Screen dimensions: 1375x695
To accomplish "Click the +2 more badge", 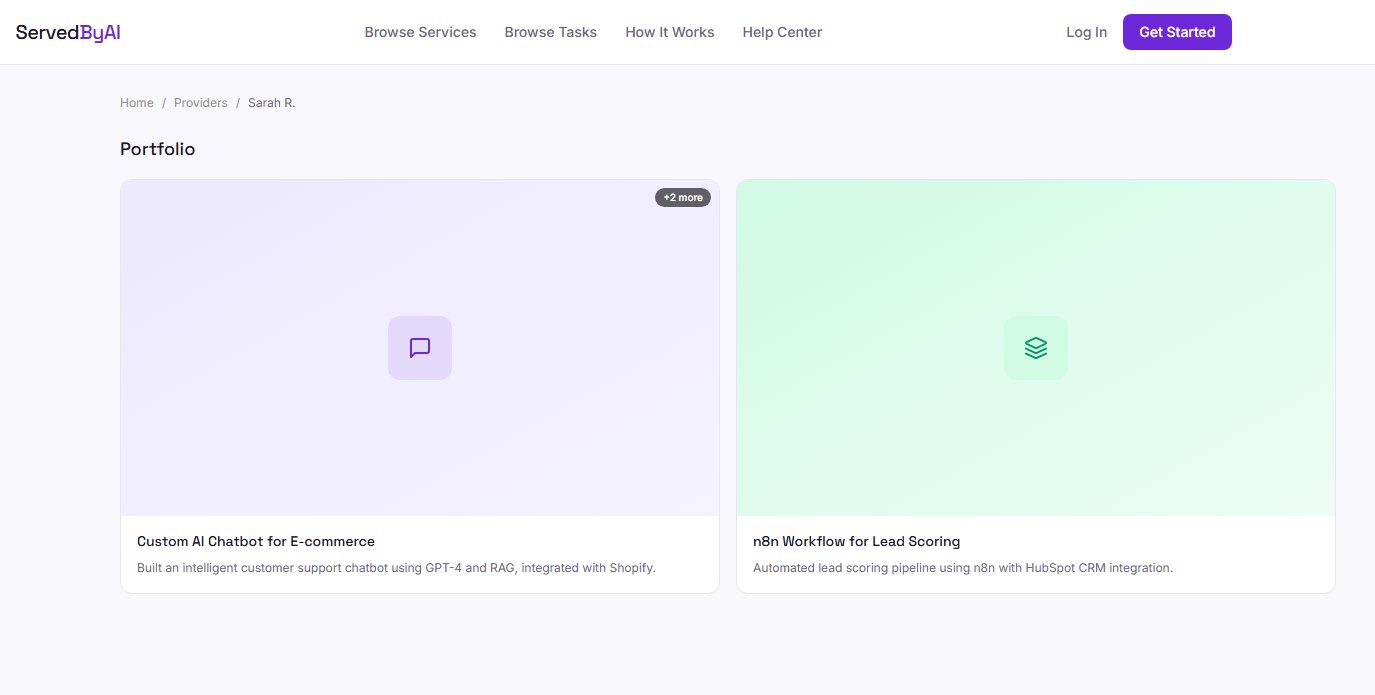I will point(683,197).
